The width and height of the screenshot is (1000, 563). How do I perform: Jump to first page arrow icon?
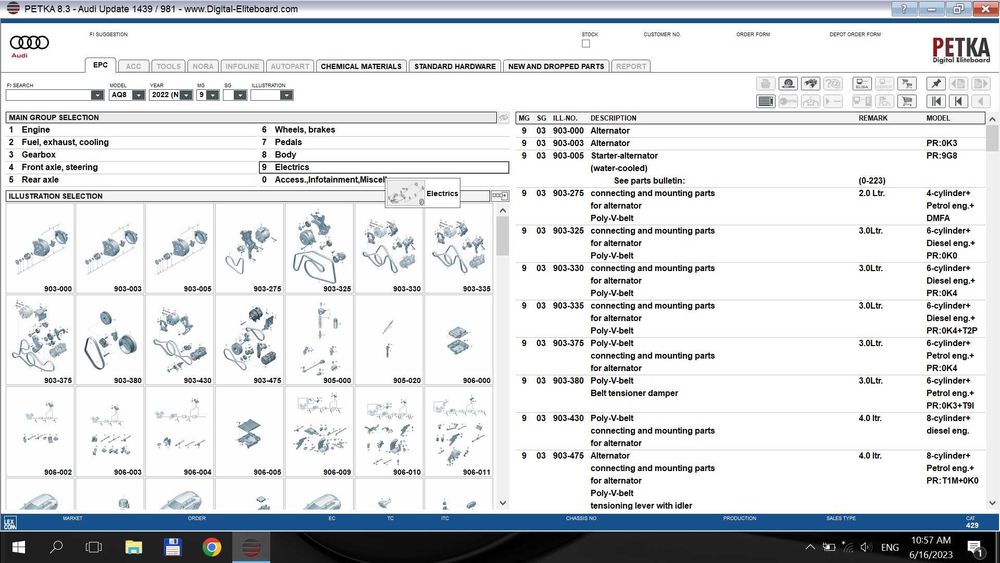tap(936, 101)
